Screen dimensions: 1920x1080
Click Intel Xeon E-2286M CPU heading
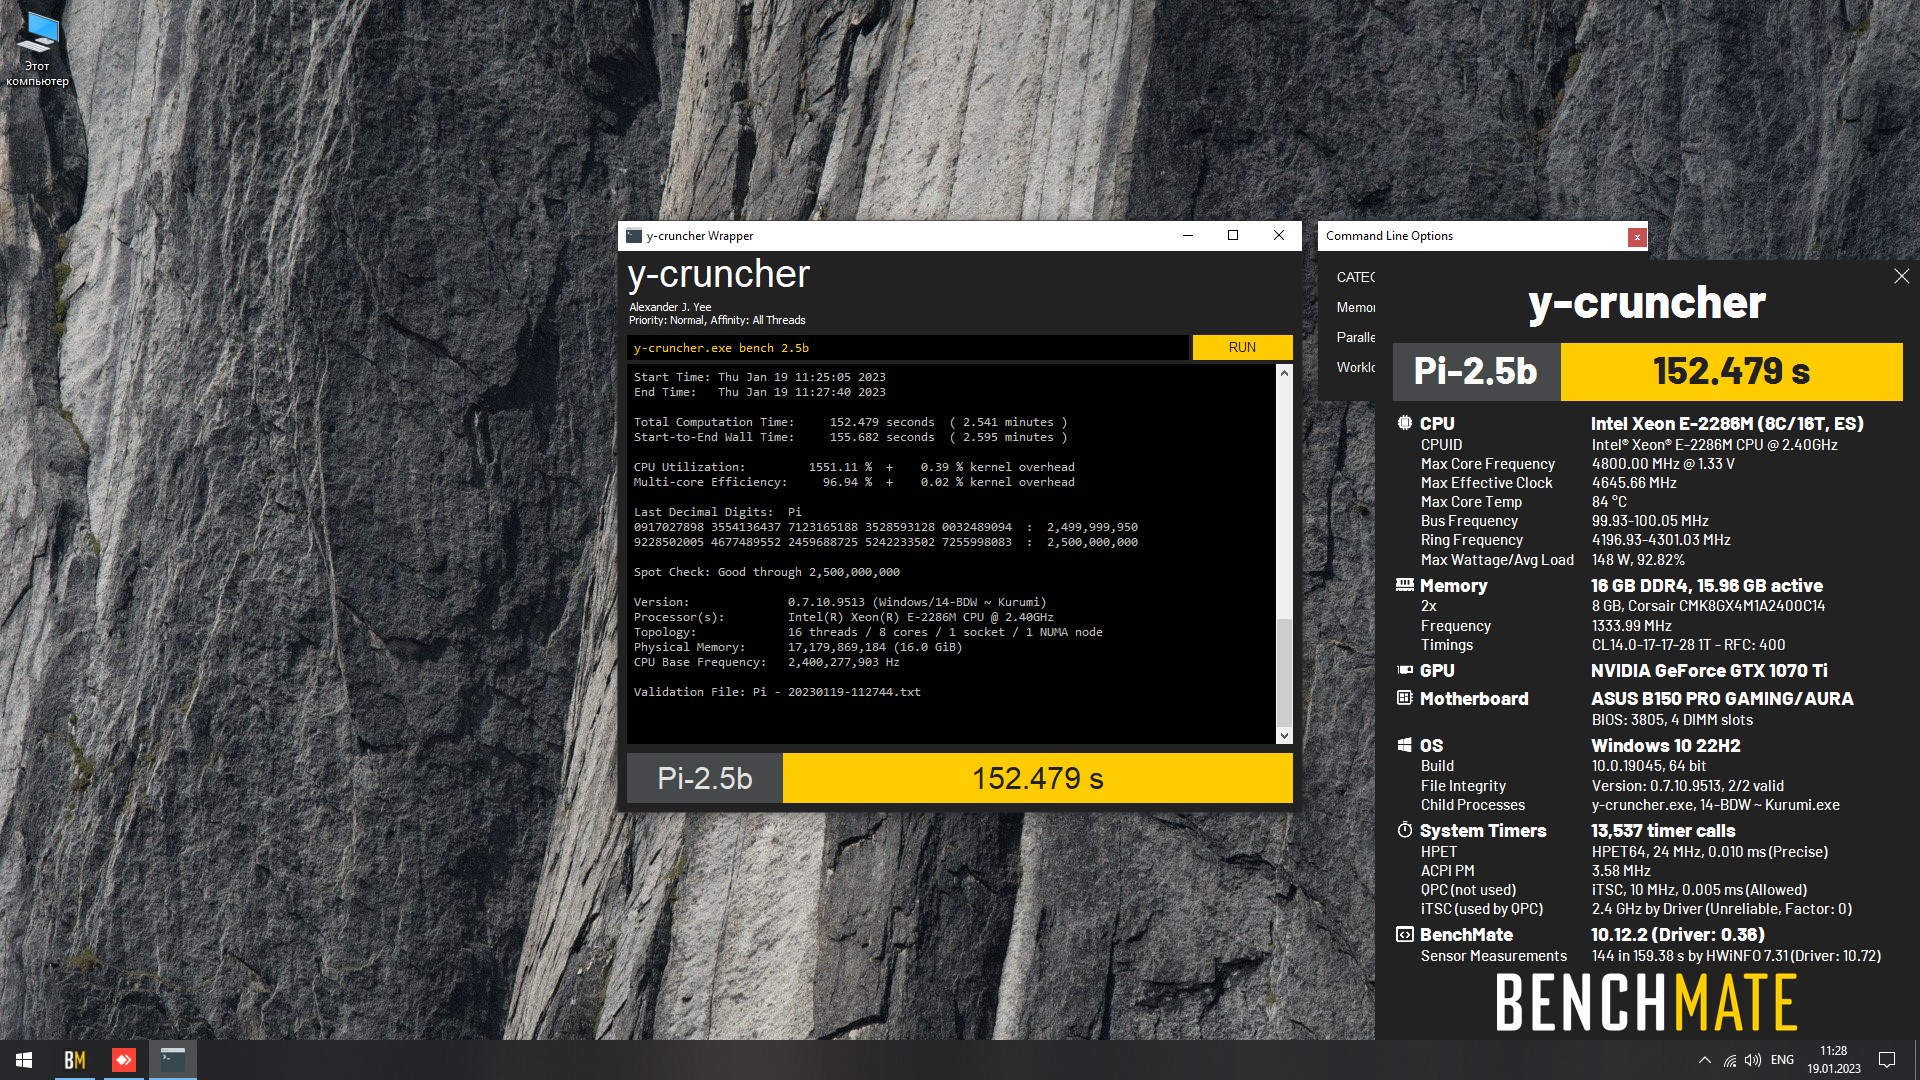click(1727, 423)
